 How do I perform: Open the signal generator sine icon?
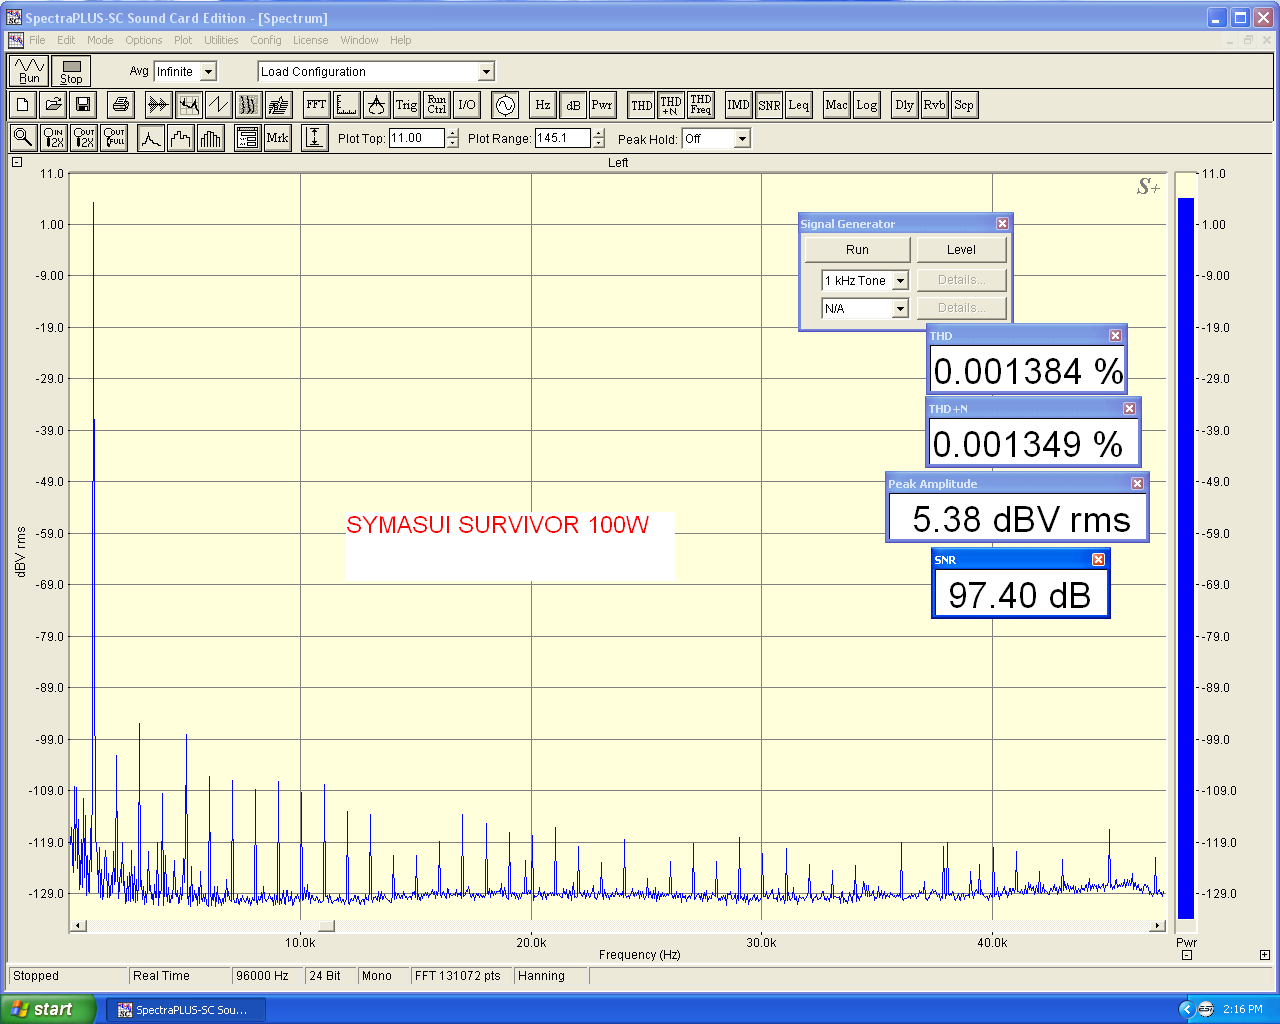point(505,105)
